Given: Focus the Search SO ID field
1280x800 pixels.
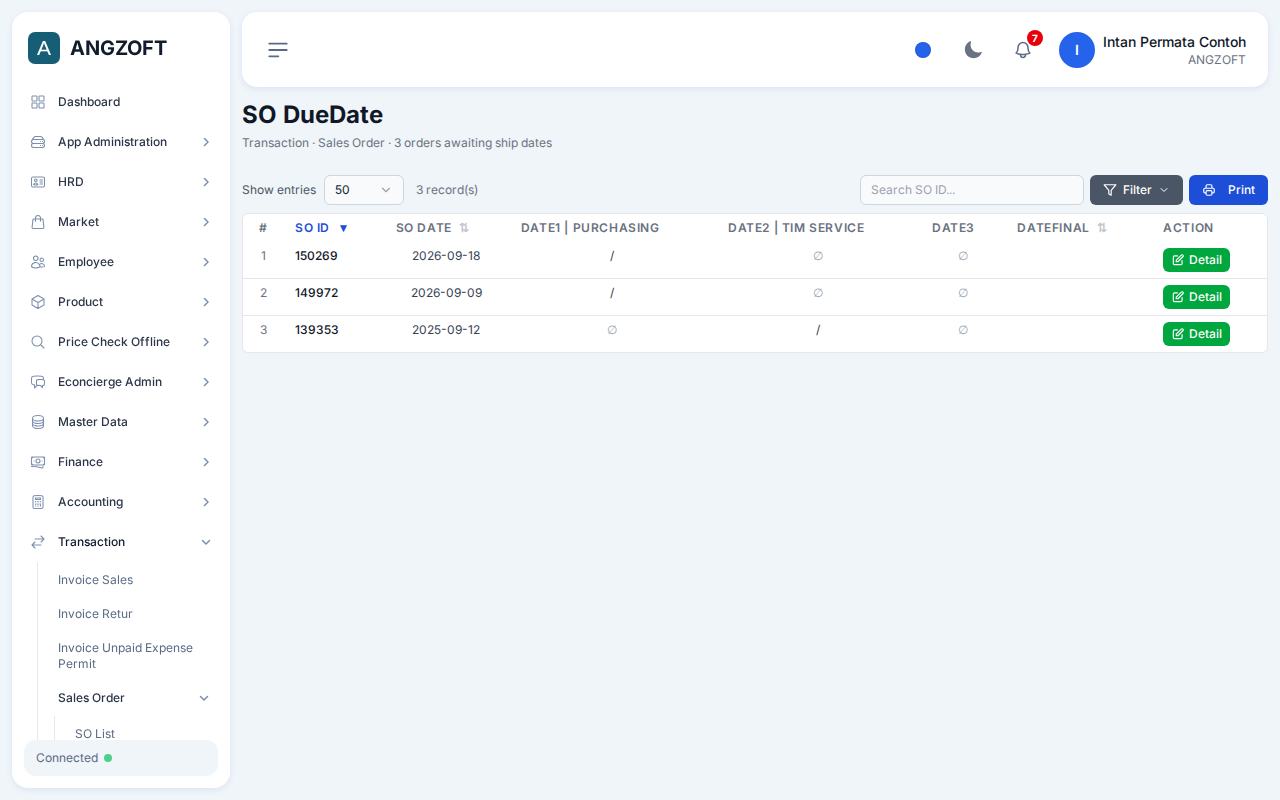Looking at the screenshot, I should [x=972, y=190].
